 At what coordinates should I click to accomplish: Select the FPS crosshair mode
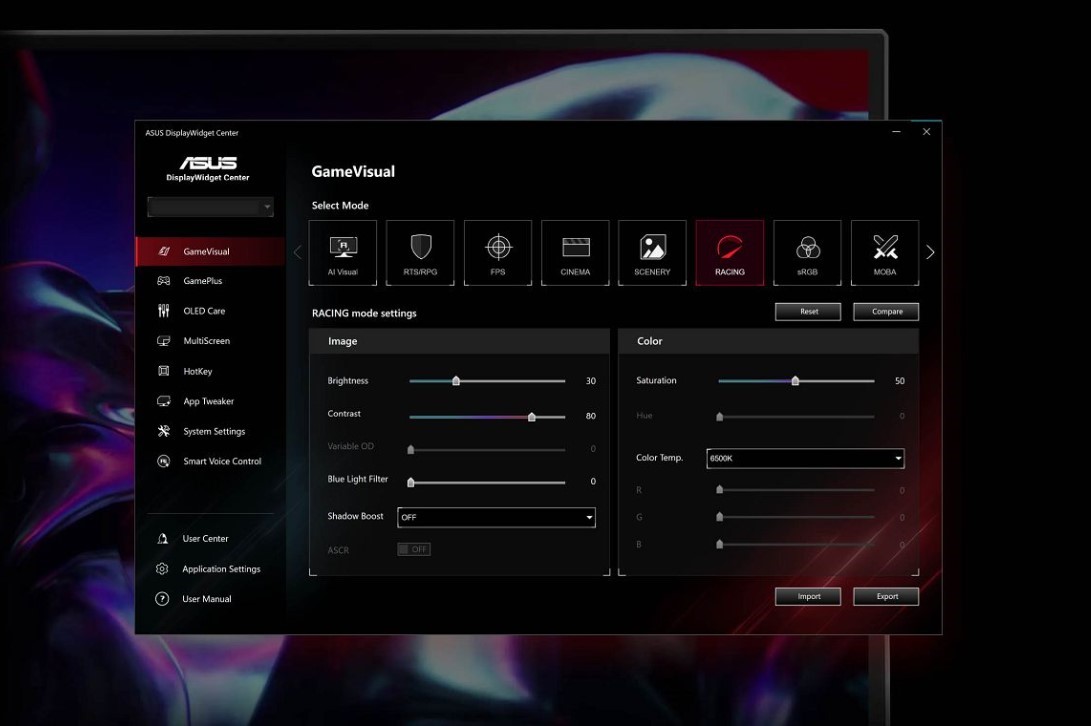pyautogui.click(x=497, y=253)
